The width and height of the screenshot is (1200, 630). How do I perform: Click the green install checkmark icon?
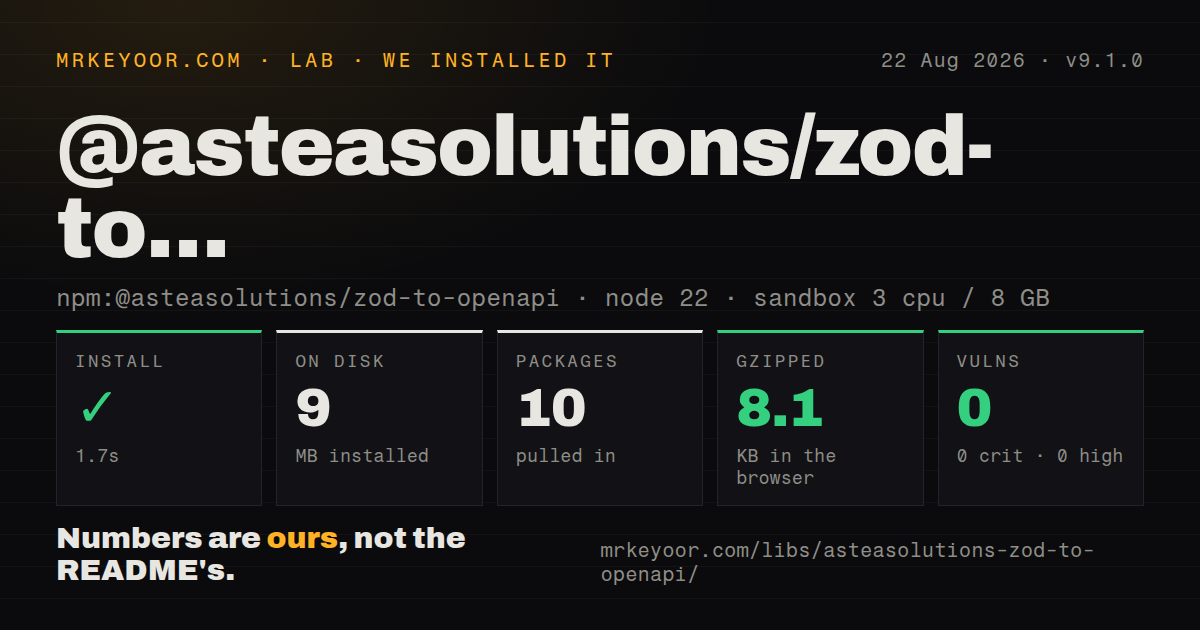coord(97,408)
